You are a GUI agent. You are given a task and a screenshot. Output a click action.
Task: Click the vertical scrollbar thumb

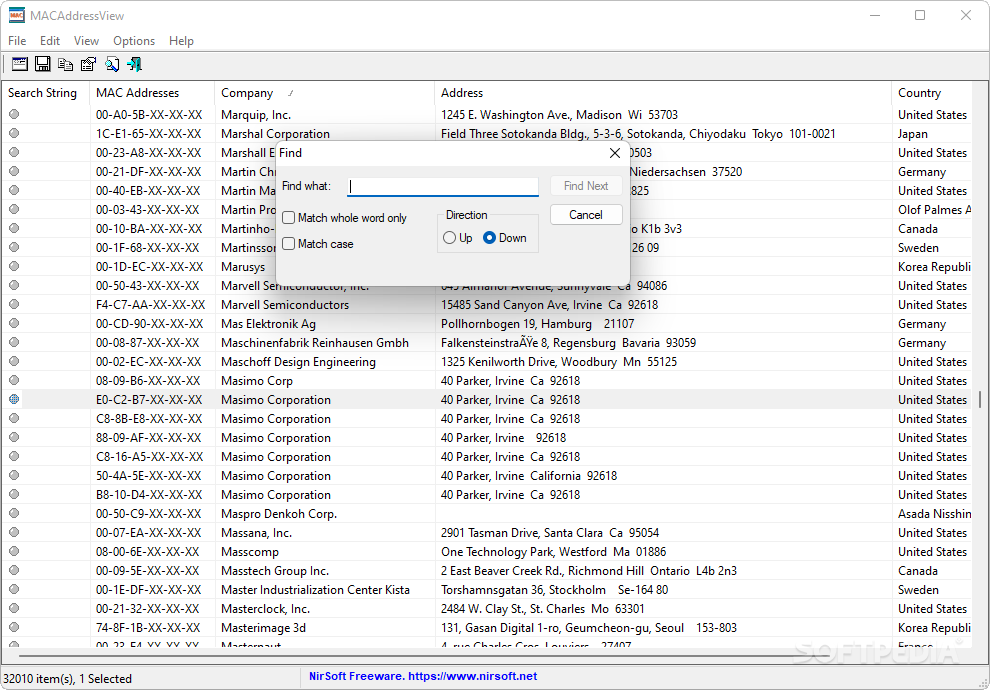[980, 400]
